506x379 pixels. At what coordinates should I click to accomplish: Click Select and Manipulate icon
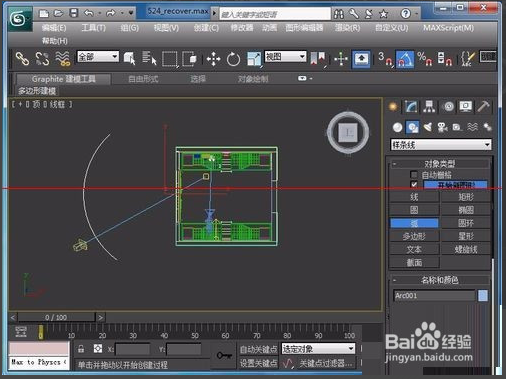341,59
